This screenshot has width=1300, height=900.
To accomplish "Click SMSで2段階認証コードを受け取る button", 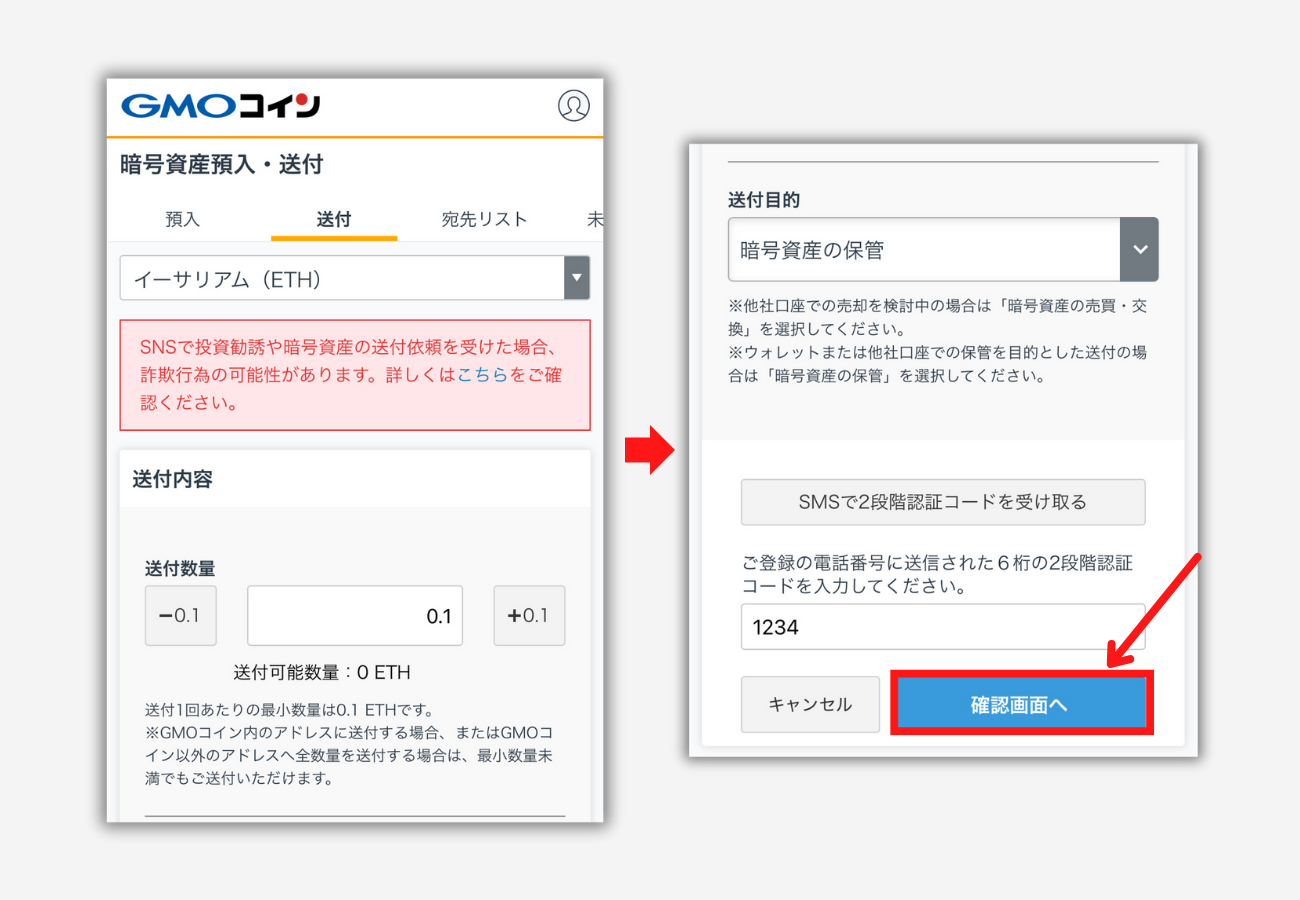I will [x=942, y=502].
